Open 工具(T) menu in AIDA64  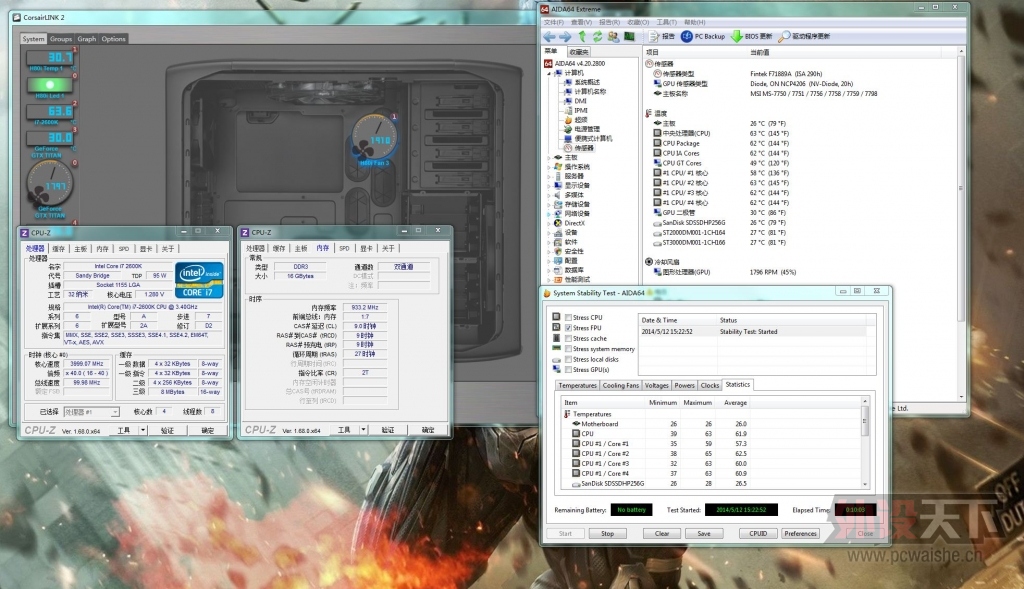667,22
